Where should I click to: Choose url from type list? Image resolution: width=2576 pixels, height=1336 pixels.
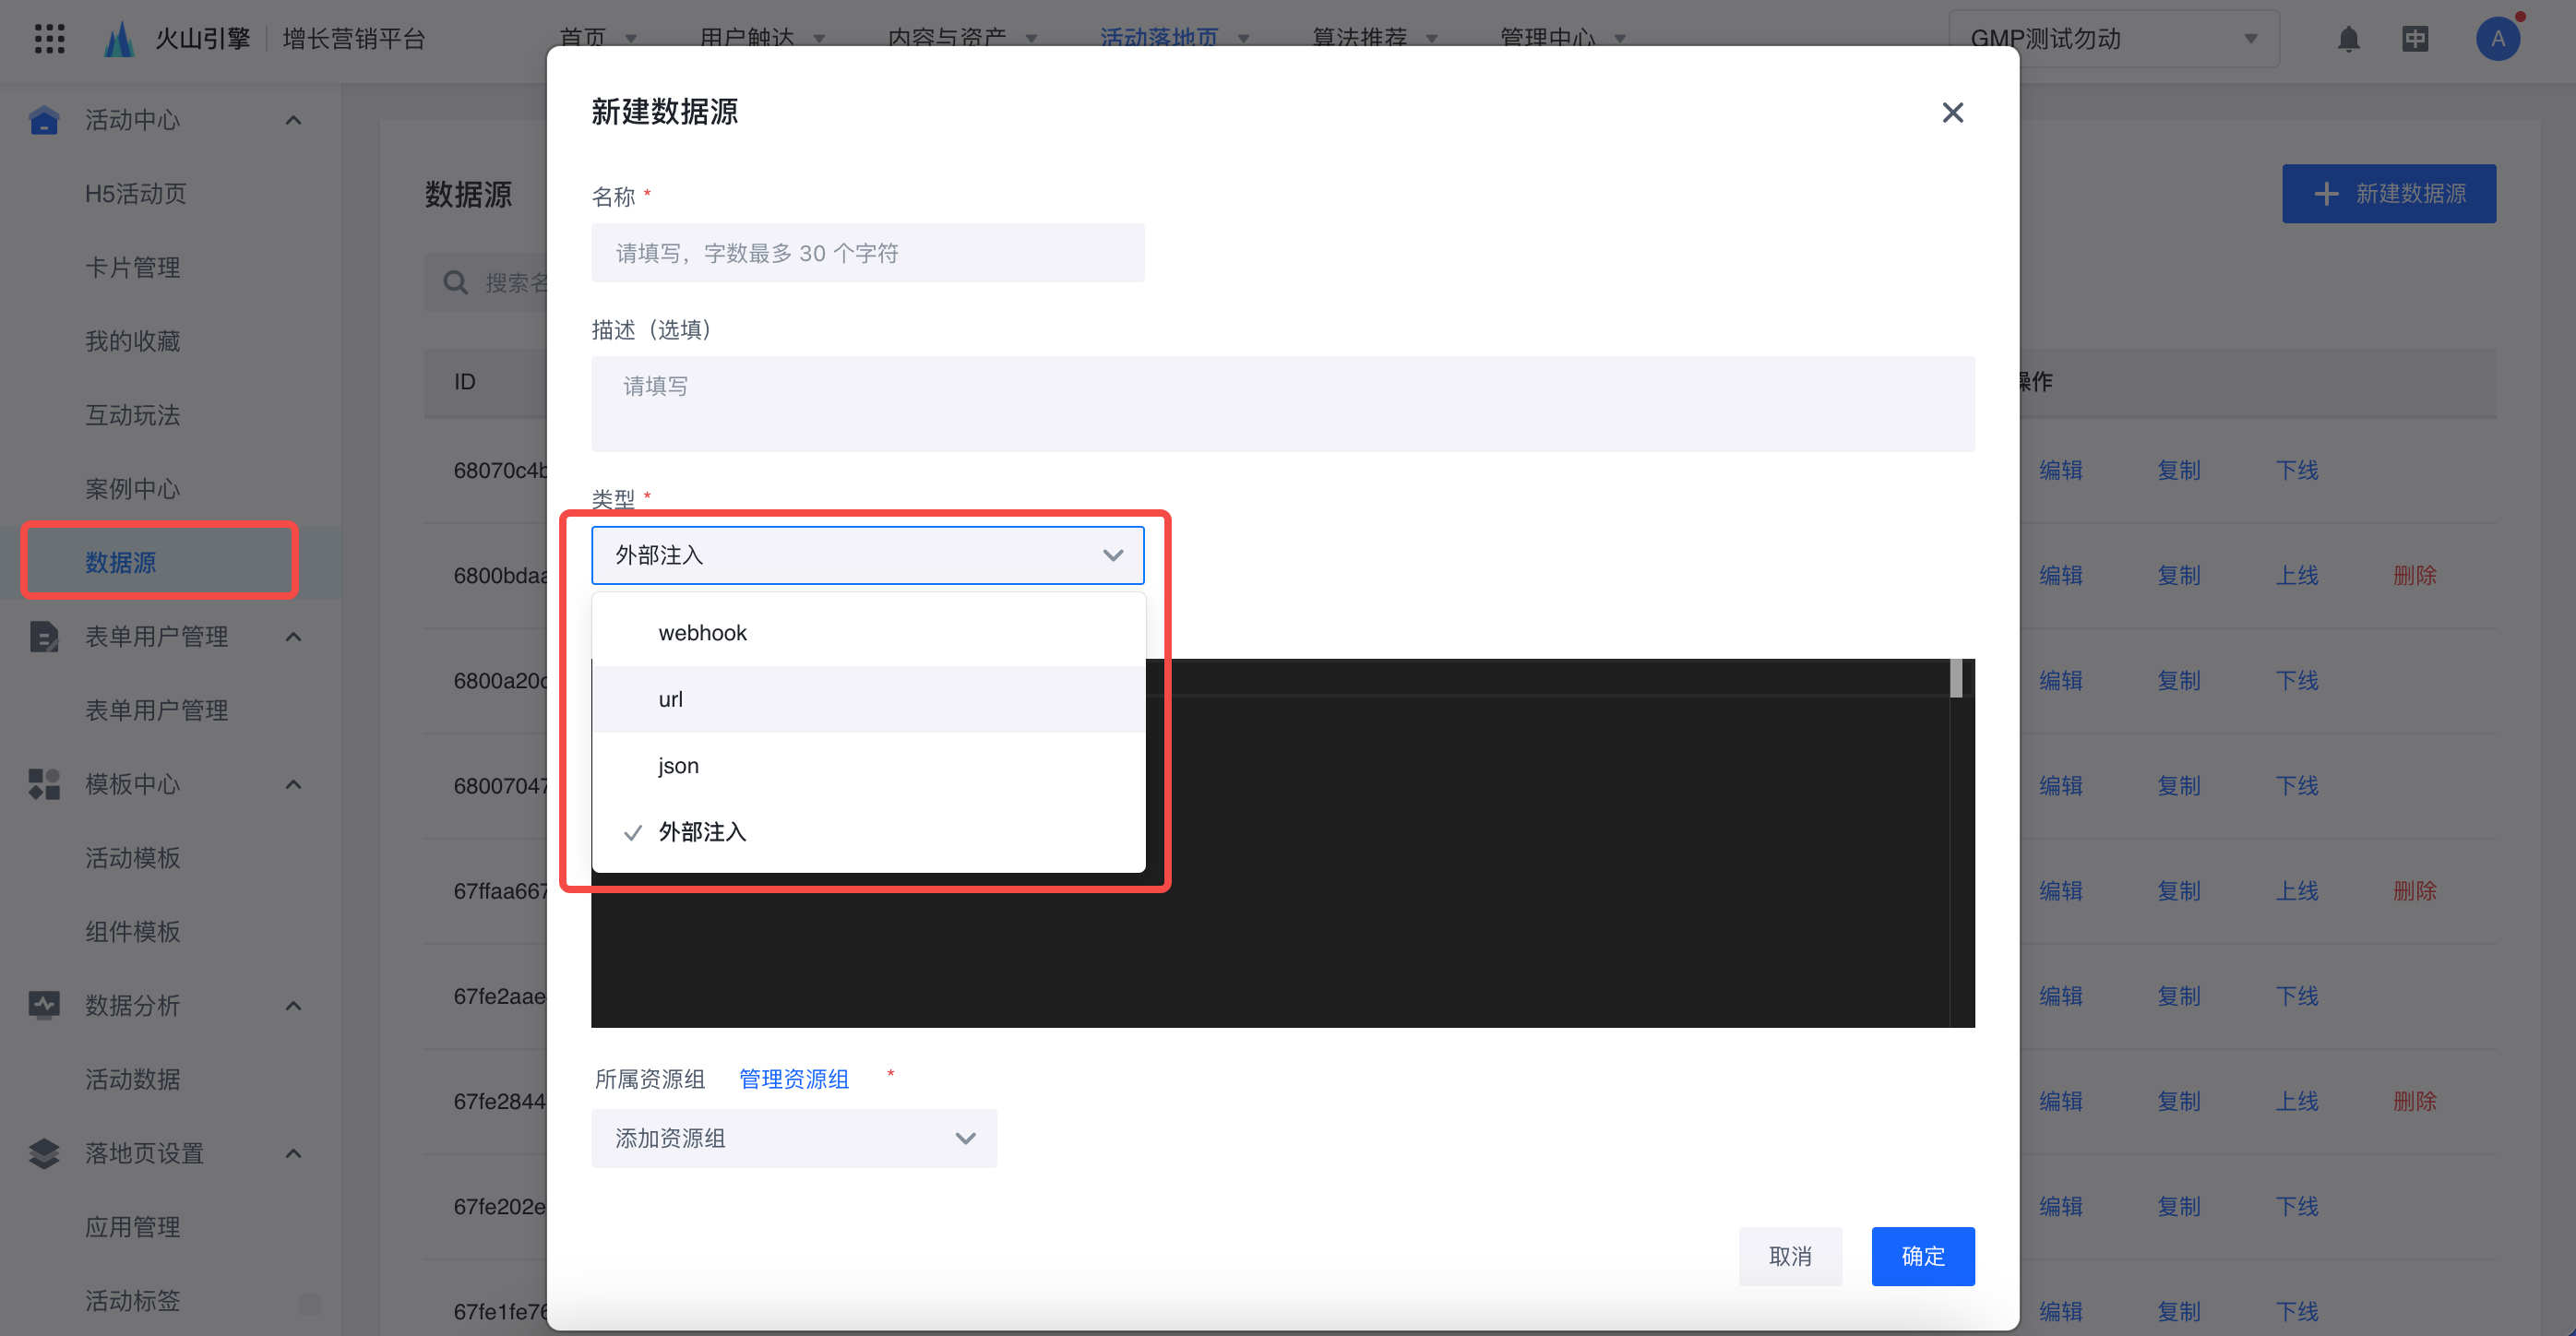(670, 699)
